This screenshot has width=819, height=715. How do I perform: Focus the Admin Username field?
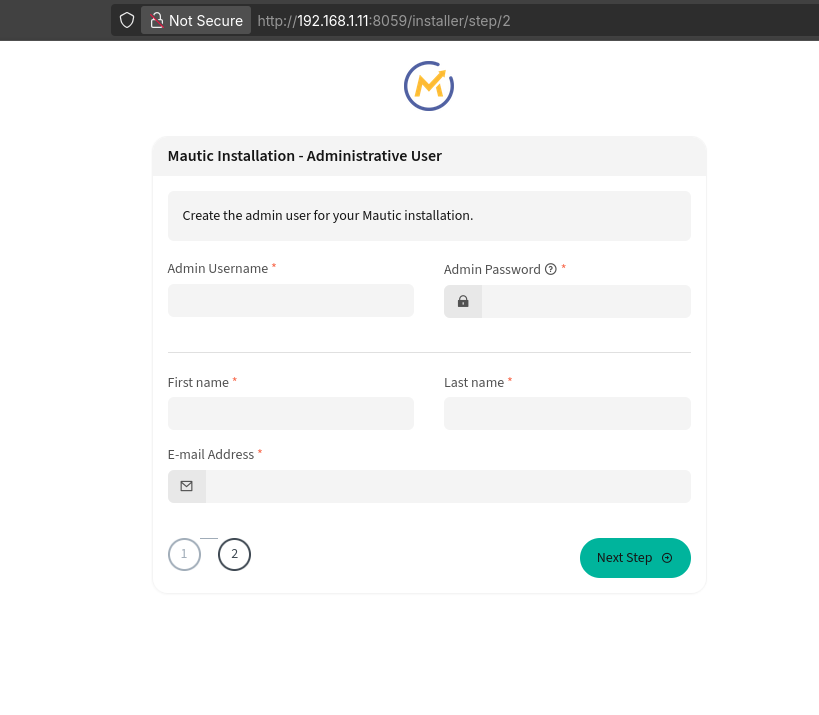pyautogui.click(x=290, y=301)
